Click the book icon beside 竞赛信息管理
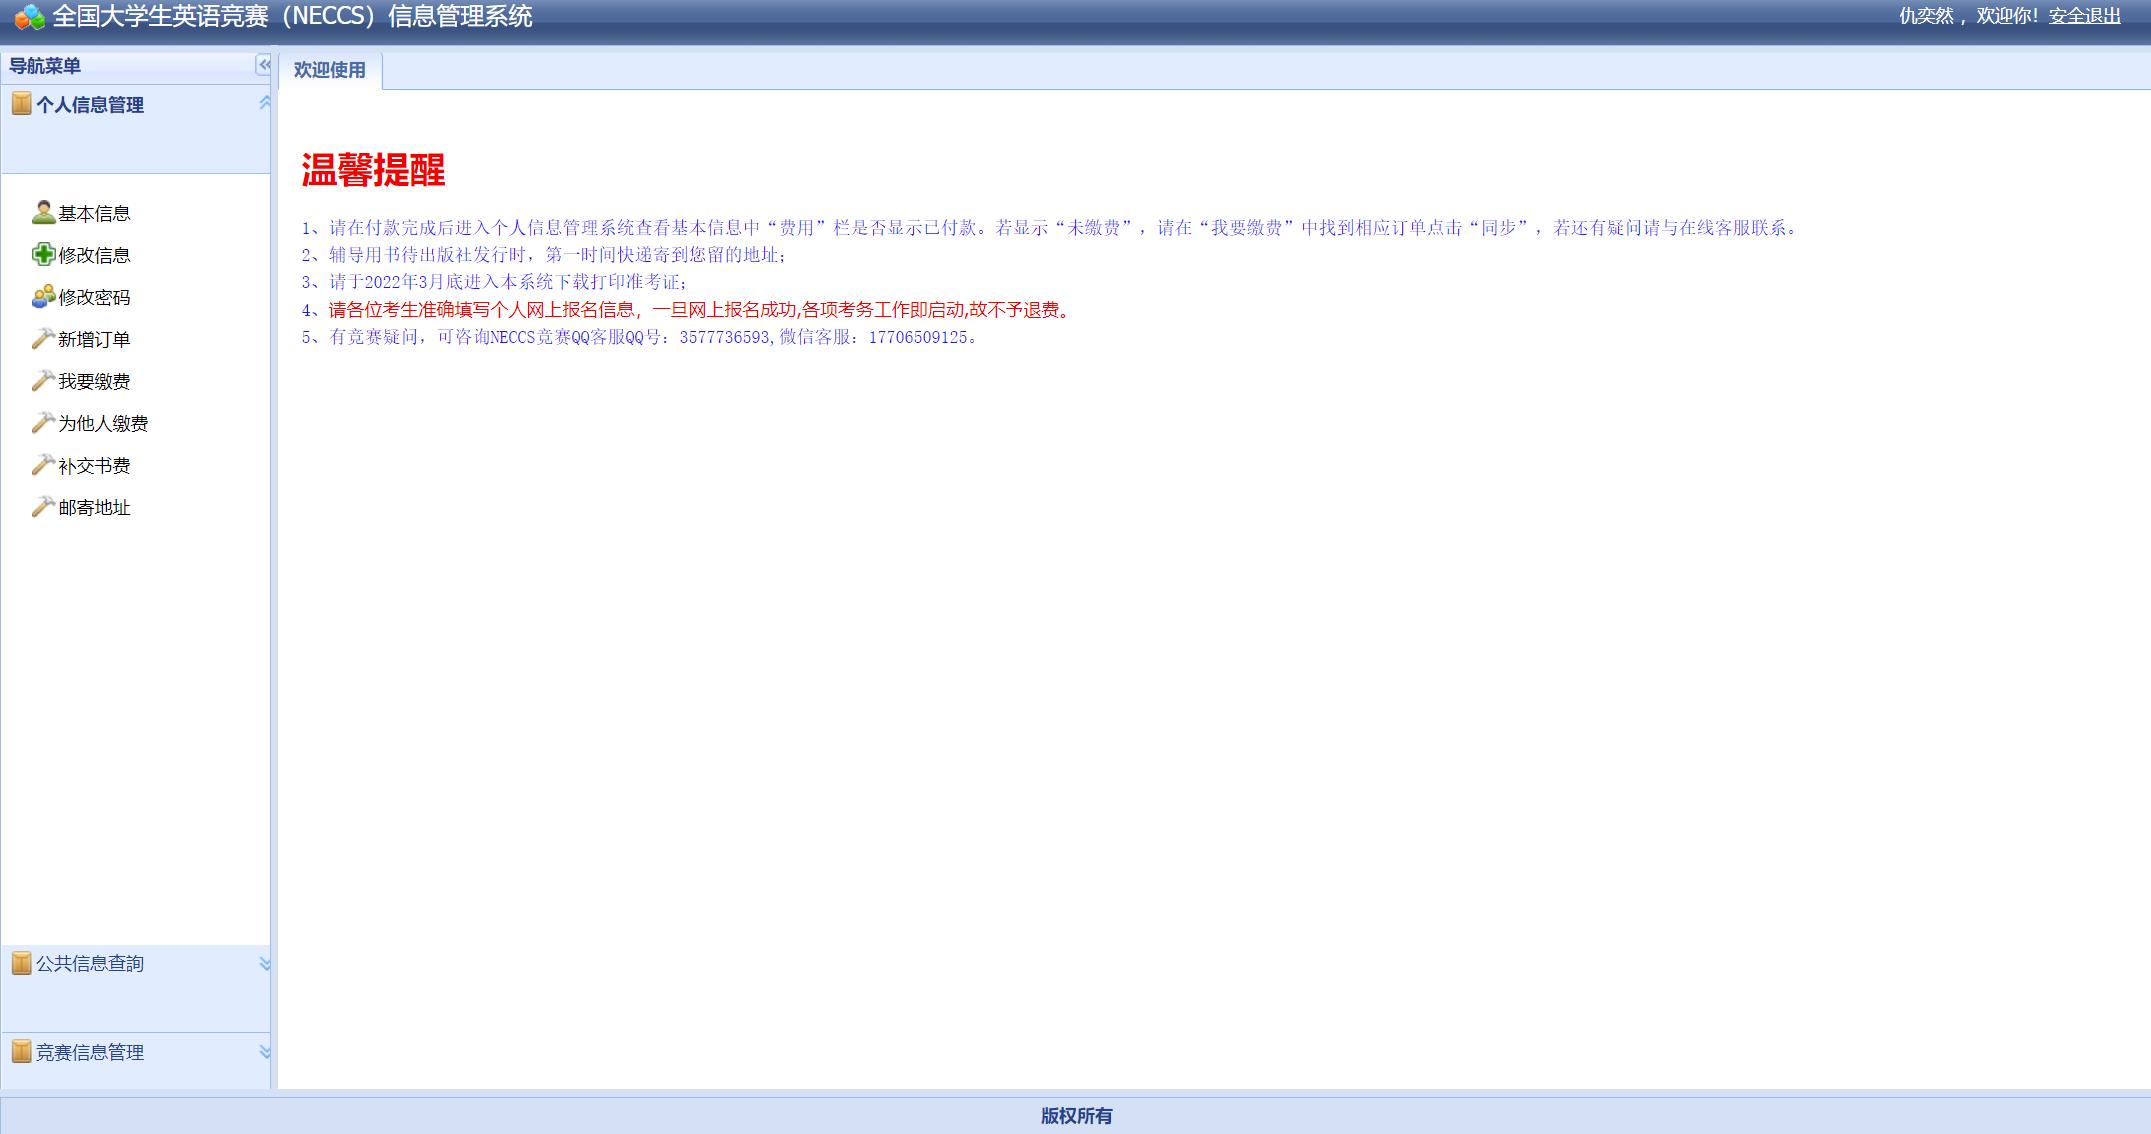2151x1134 pixels. pos(21,1051)
